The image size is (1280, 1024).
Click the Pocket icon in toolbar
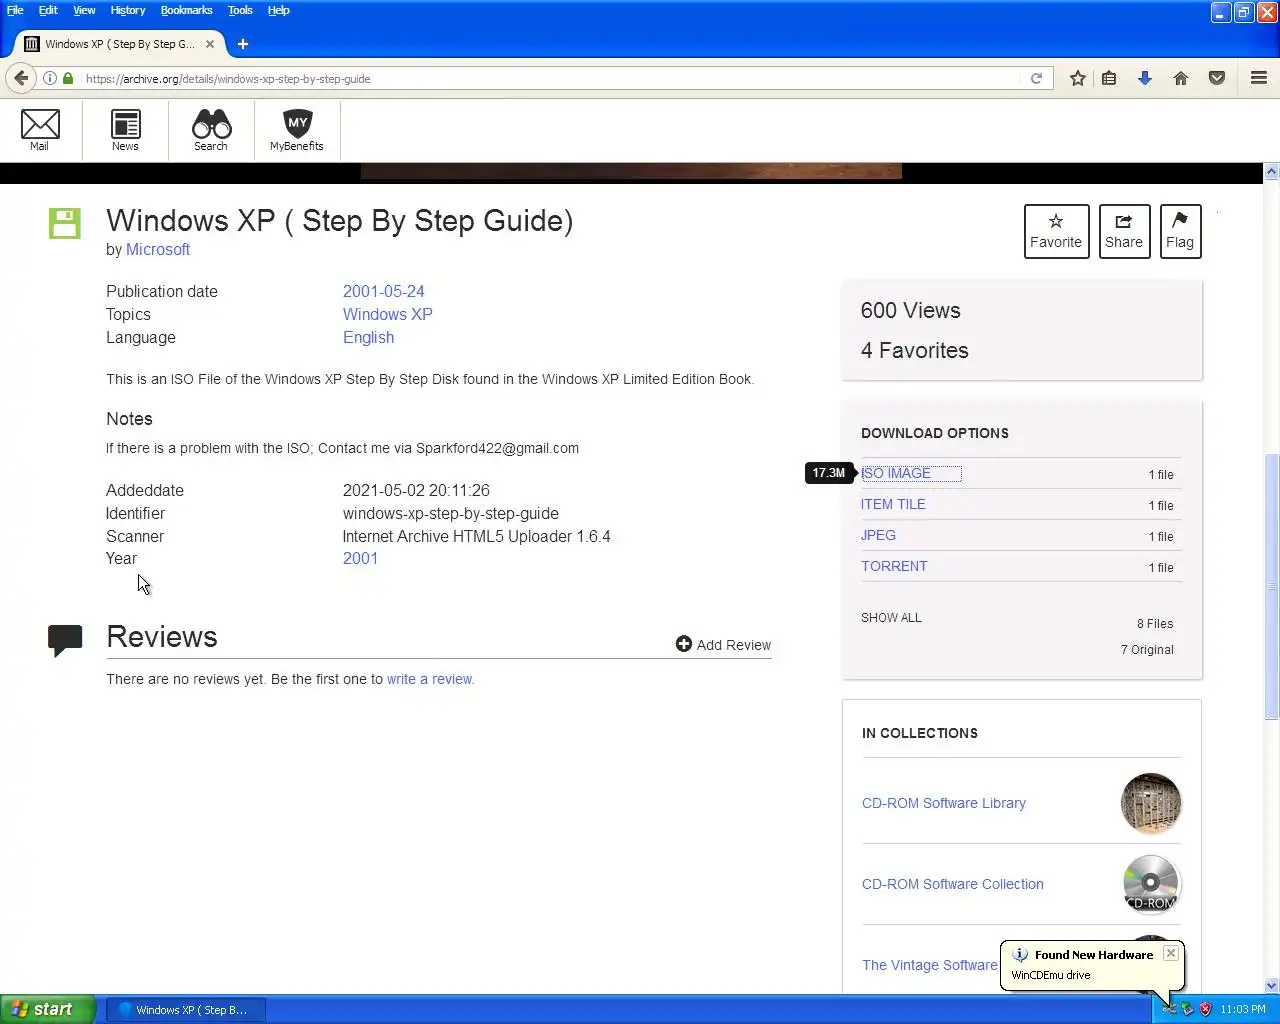pyautogui.click(x=1217, y=78)
